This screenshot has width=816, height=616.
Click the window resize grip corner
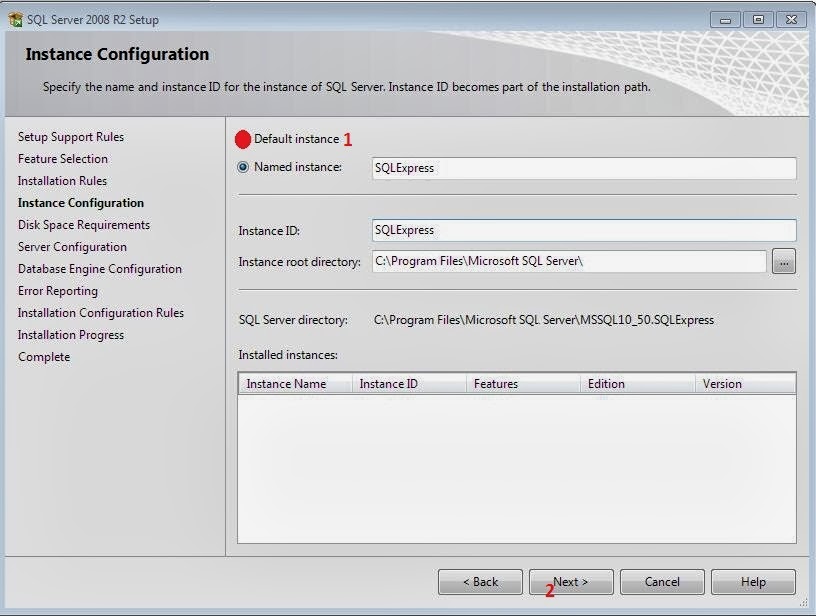point(804,604)
